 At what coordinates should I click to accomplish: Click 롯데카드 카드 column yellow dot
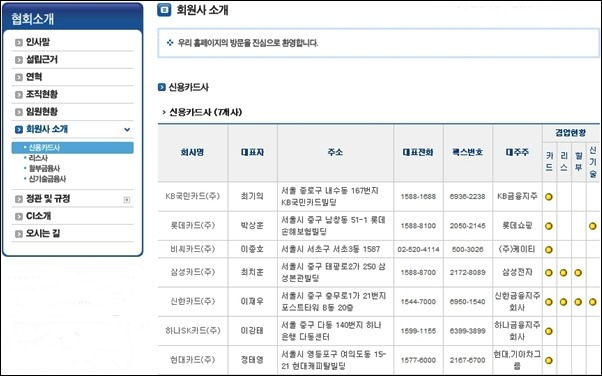coord(549,226)
